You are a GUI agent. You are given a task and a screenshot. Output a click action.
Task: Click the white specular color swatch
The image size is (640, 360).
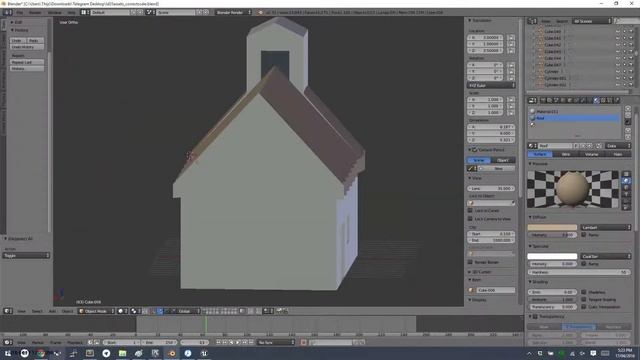(x=552, y=256)
